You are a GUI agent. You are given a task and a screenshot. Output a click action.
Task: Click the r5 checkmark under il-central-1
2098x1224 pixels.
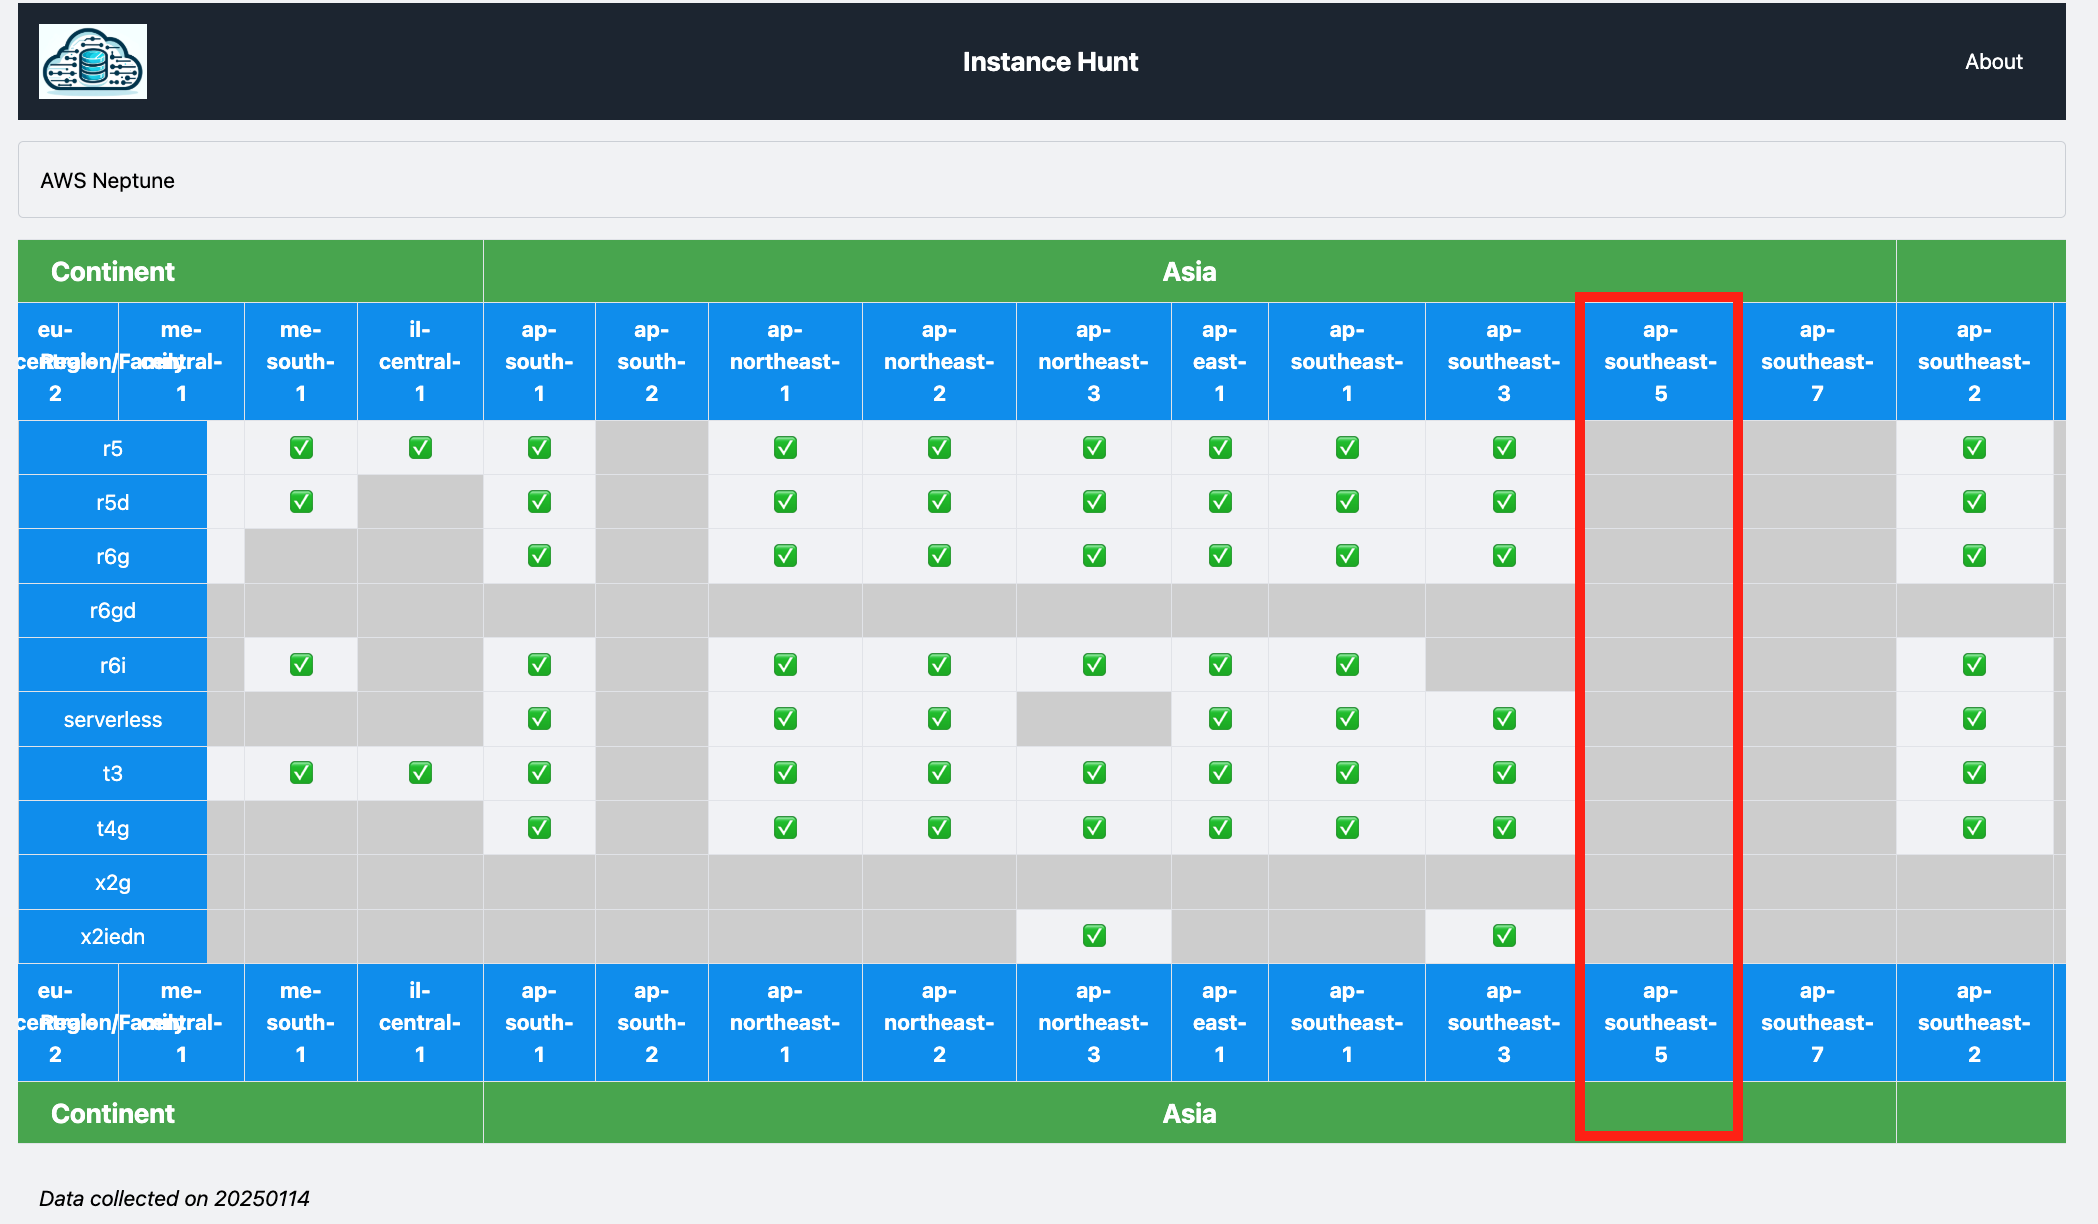pyautogui.click(x=420, y=447)
